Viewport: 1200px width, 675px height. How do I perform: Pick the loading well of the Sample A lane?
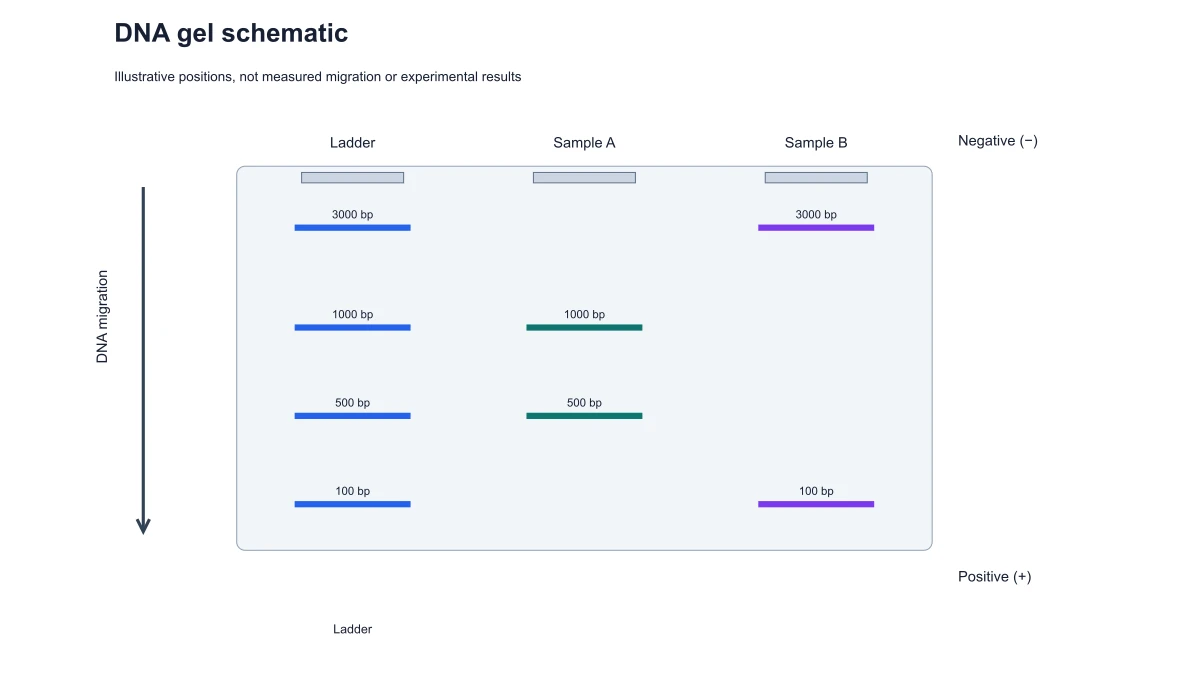(584, 178)
